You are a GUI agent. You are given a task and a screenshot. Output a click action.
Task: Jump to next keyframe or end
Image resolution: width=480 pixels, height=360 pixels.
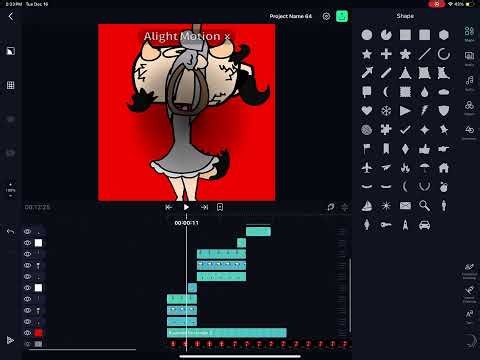(x=204, y=207)
